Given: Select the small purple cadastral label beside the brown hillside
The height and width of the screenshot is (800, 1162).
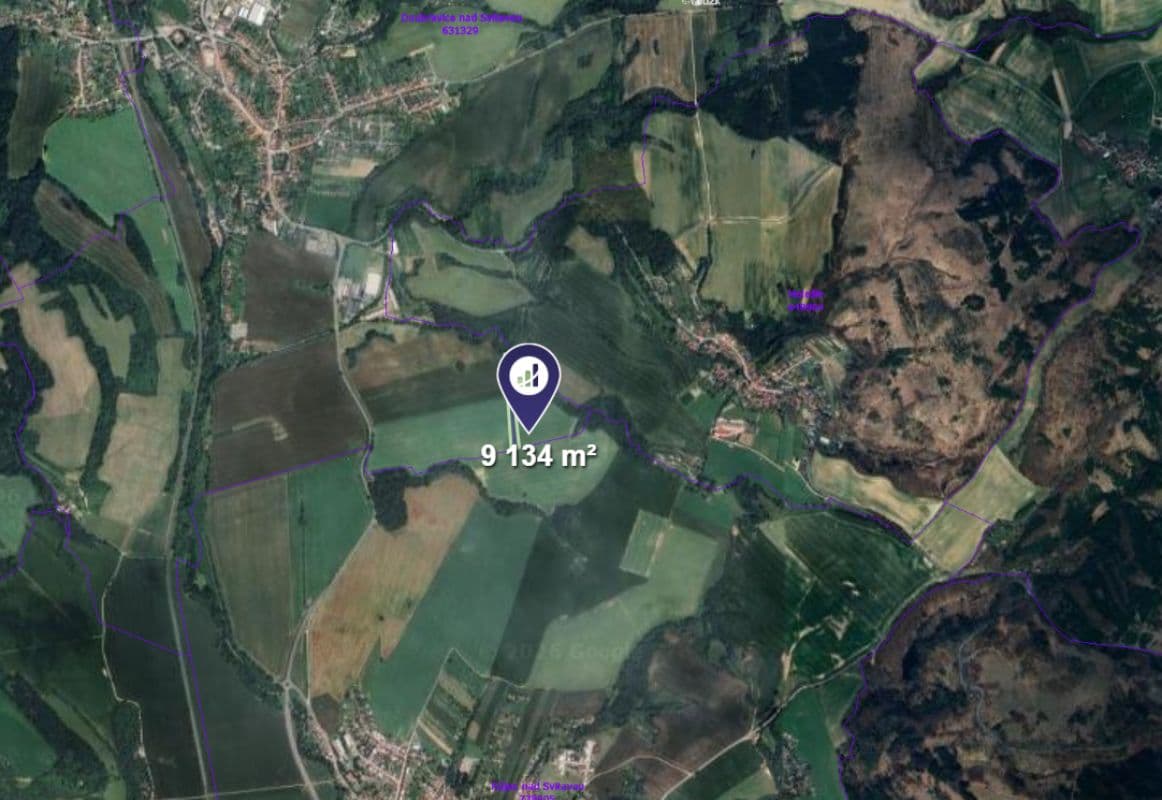Looking at the screenshot, I should click(806, 300).
